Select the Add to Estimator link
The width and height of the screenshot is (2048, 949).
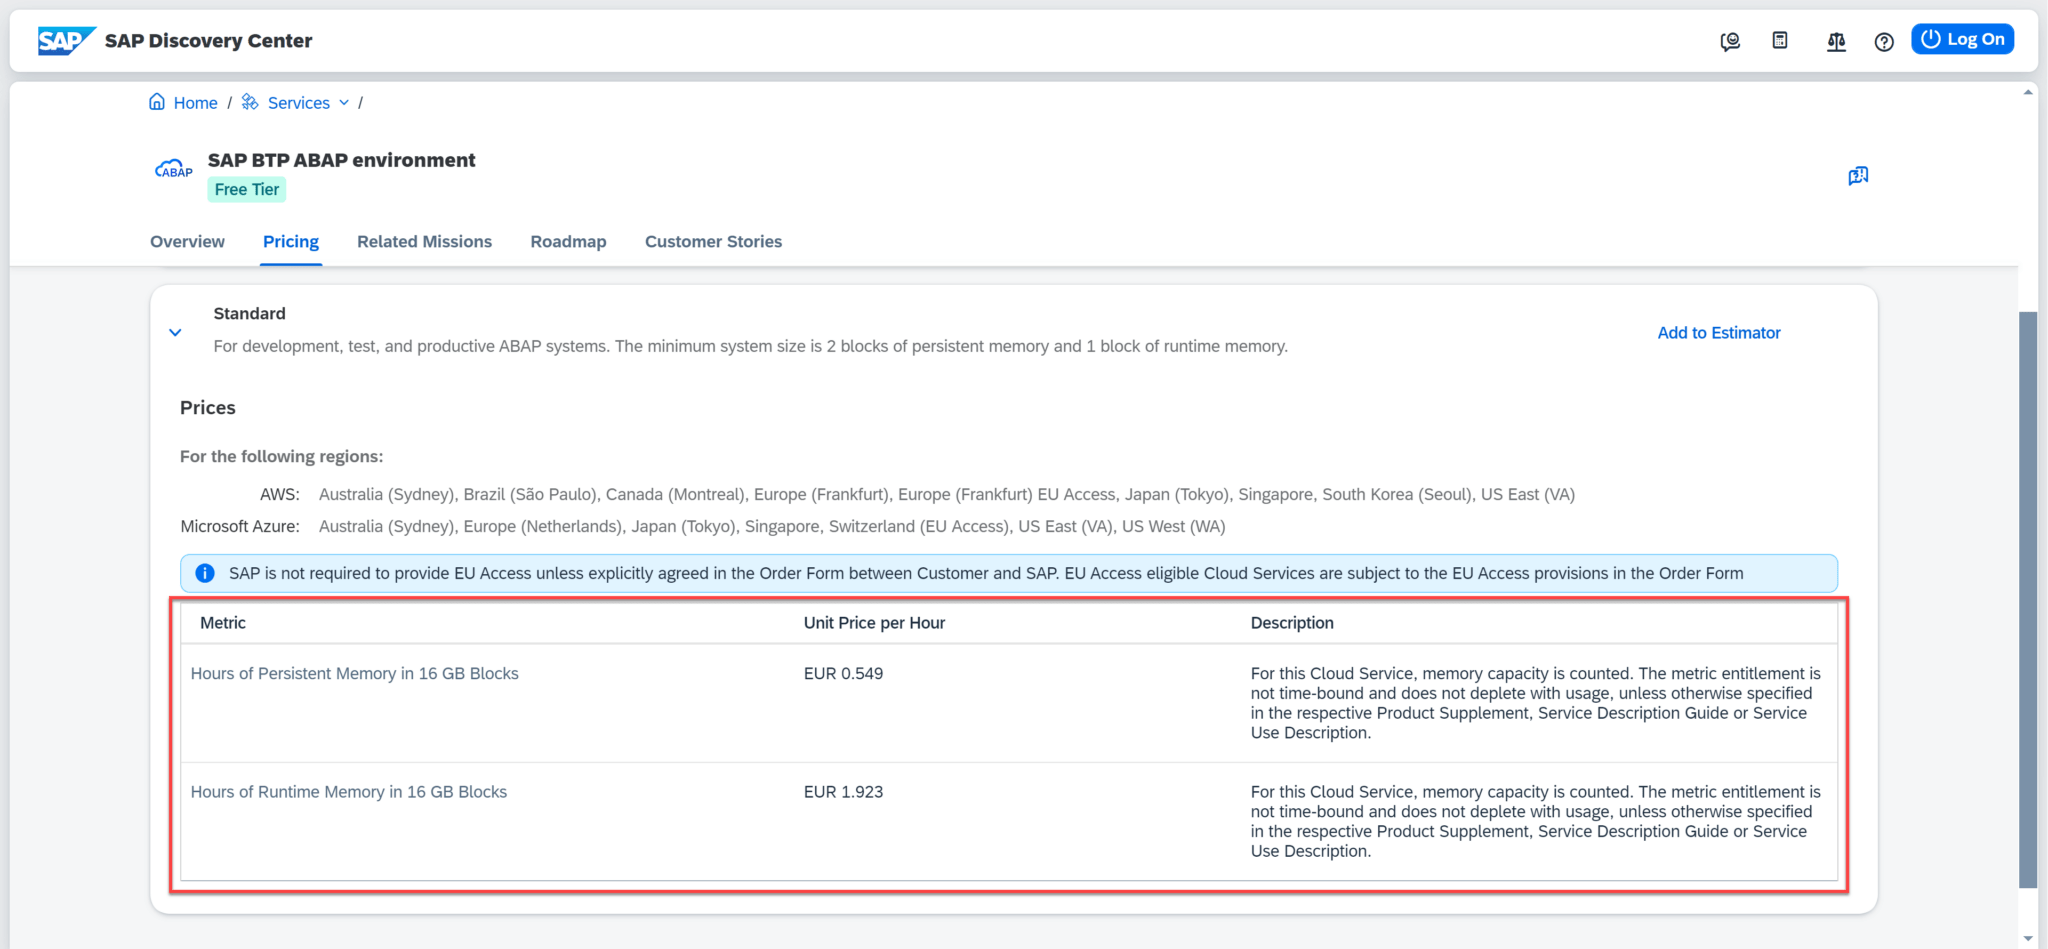pos(1718,332)
